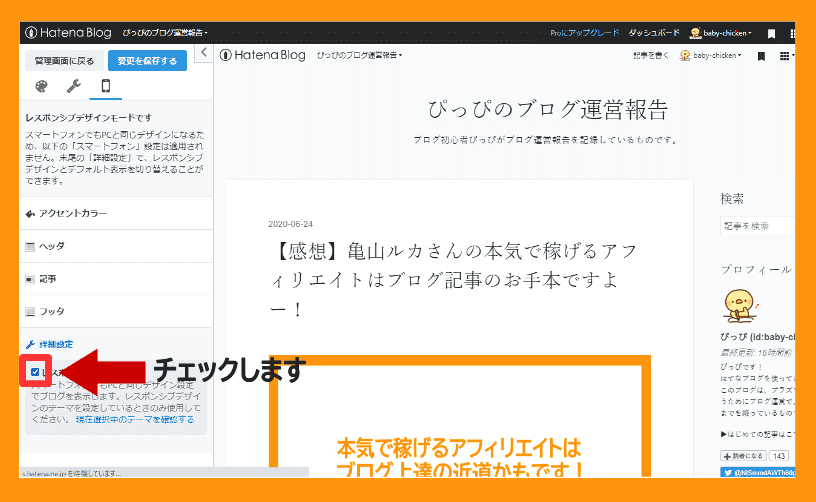Expand 記事 section

[116, 279]
